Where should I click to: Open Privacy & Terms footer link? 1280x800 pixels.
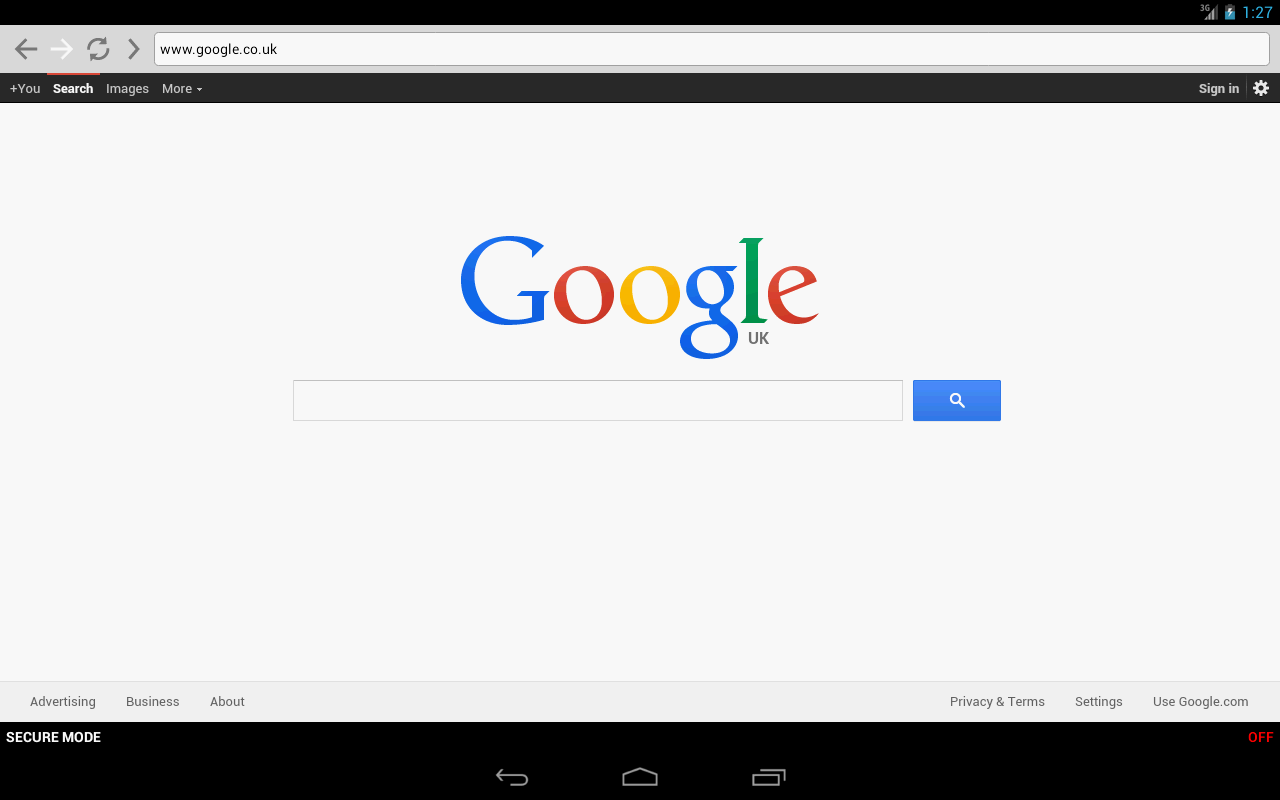[x=997, y=702]
